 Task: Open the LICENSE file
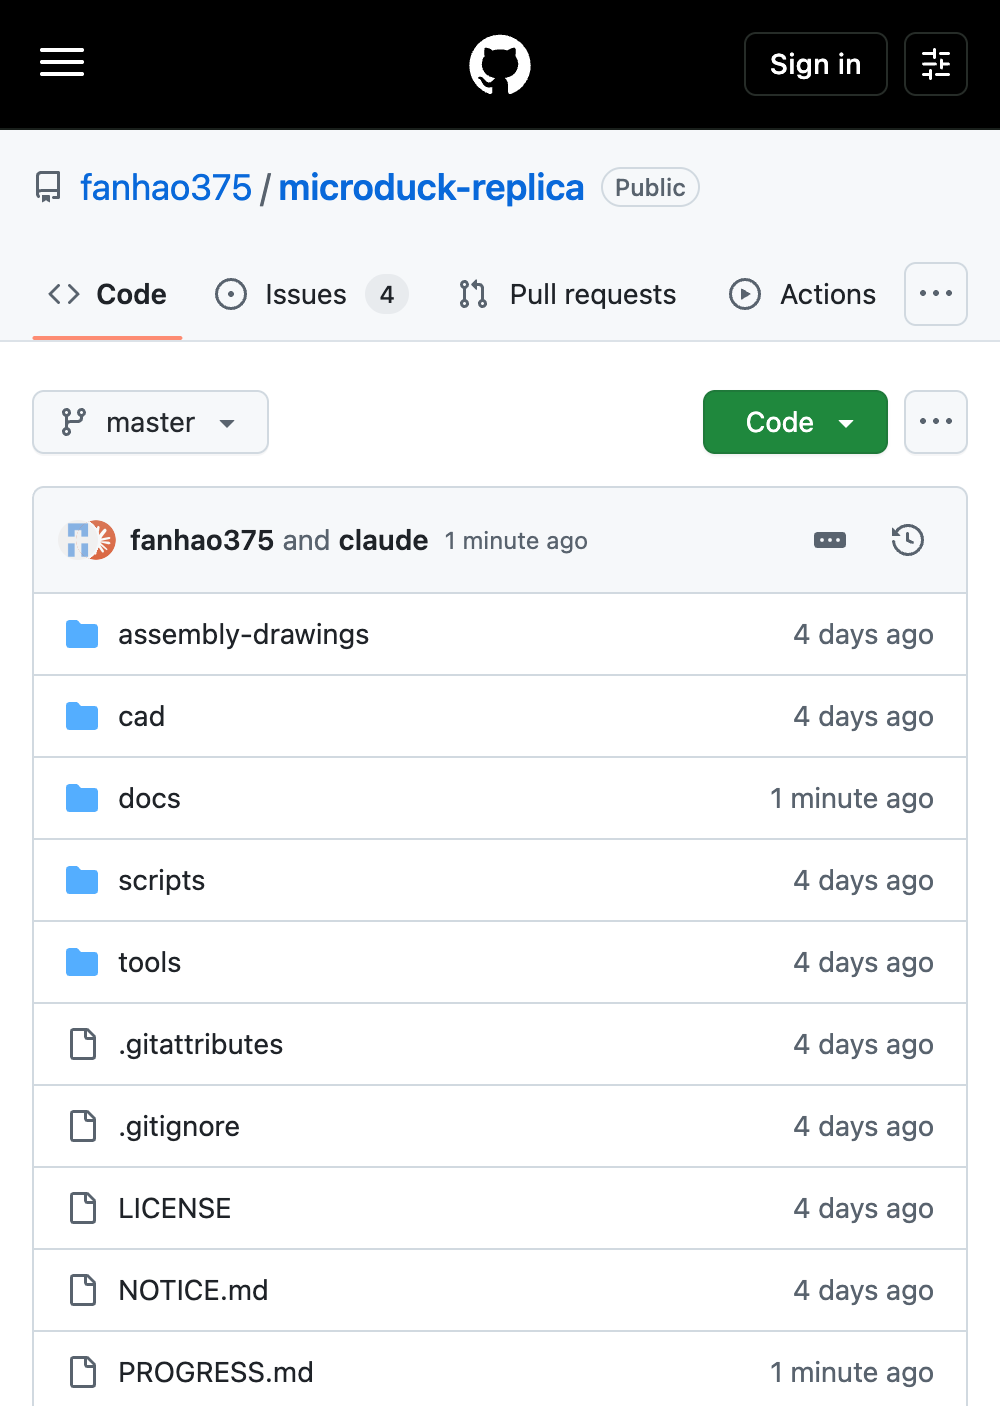tap(174, 1208)
